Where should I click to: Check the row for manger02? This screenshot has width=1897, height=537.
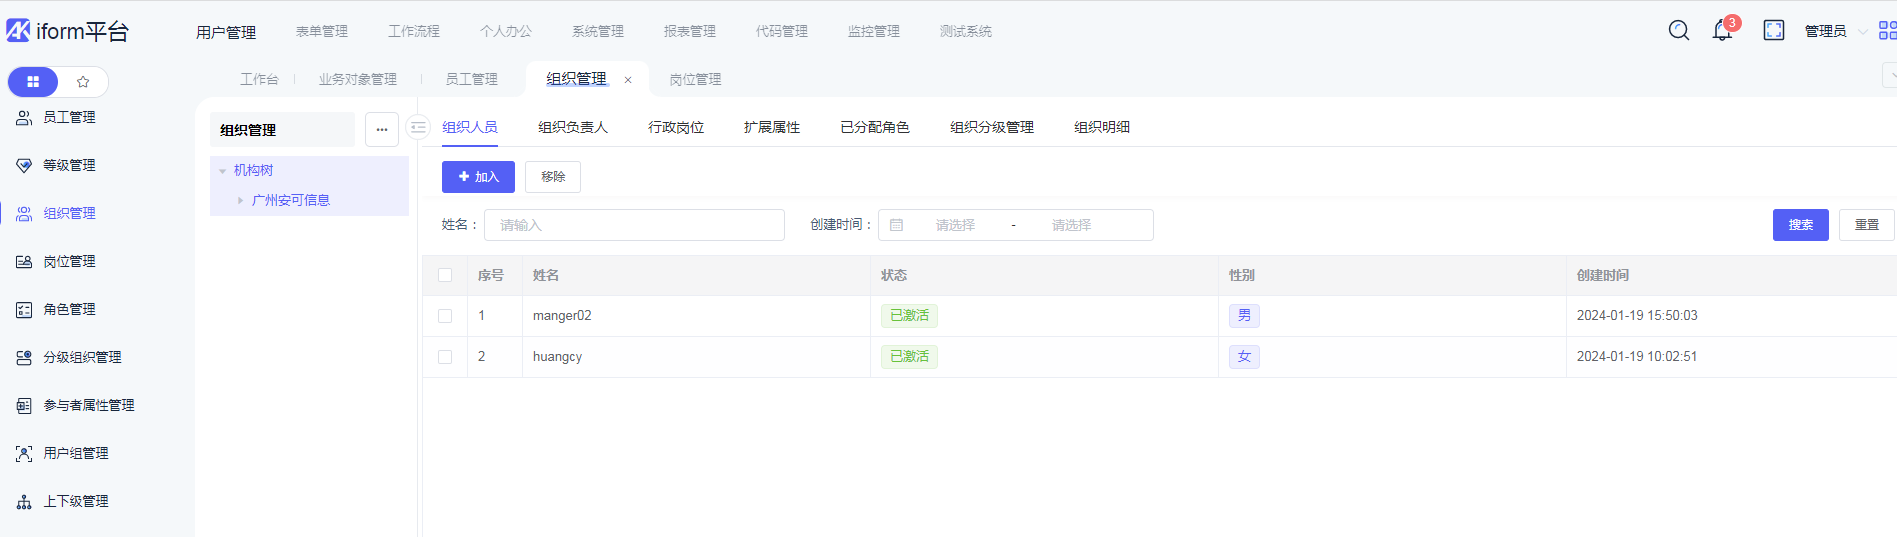pos(445,316)
